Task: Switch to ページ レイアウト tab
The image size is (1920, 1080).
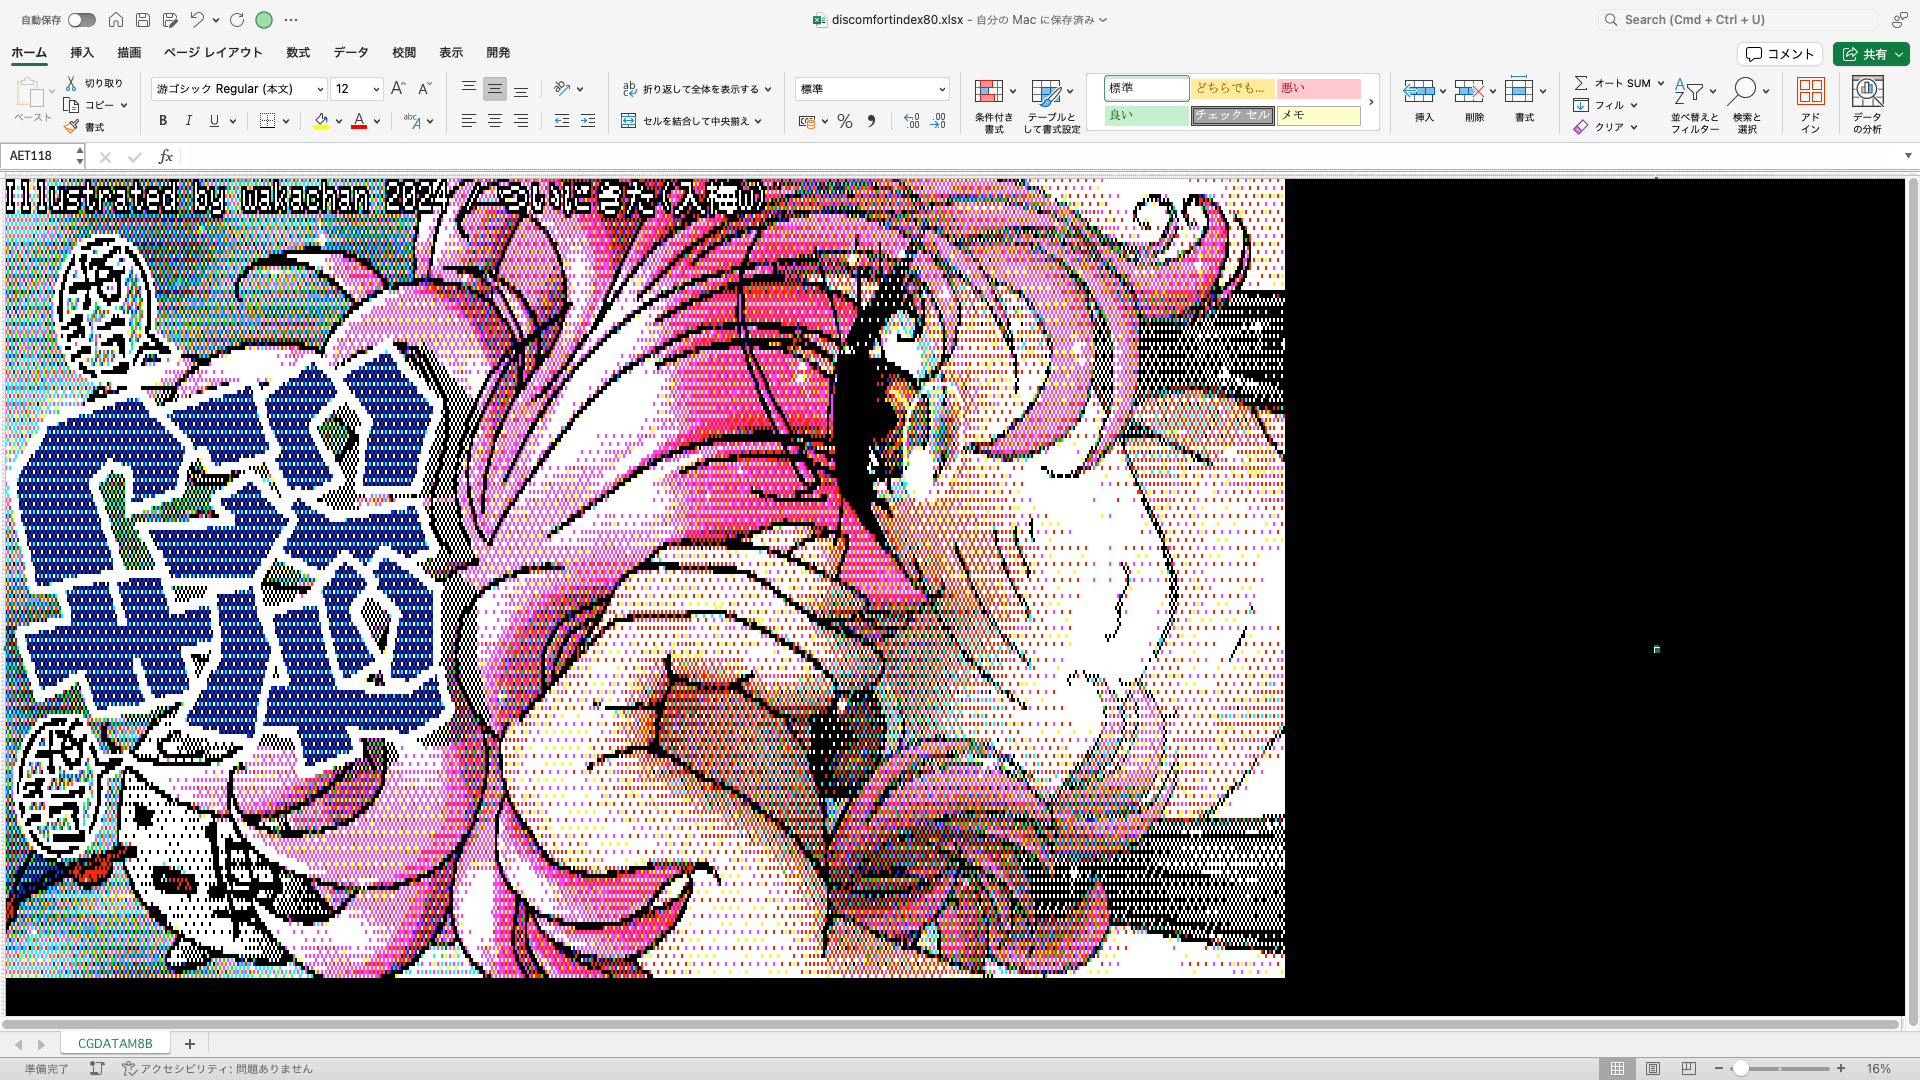Action: click(x=213, y=53)
